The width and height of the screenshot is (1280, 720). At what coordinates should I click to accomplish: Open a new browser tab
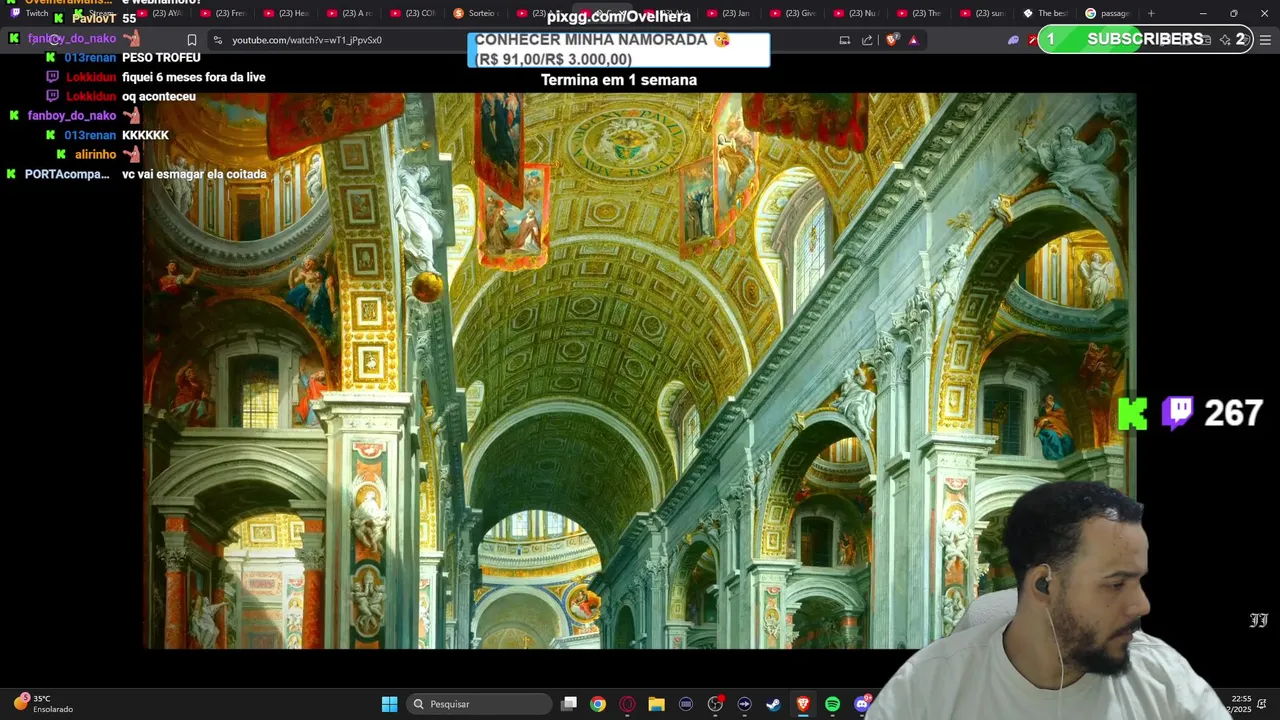1151,13
